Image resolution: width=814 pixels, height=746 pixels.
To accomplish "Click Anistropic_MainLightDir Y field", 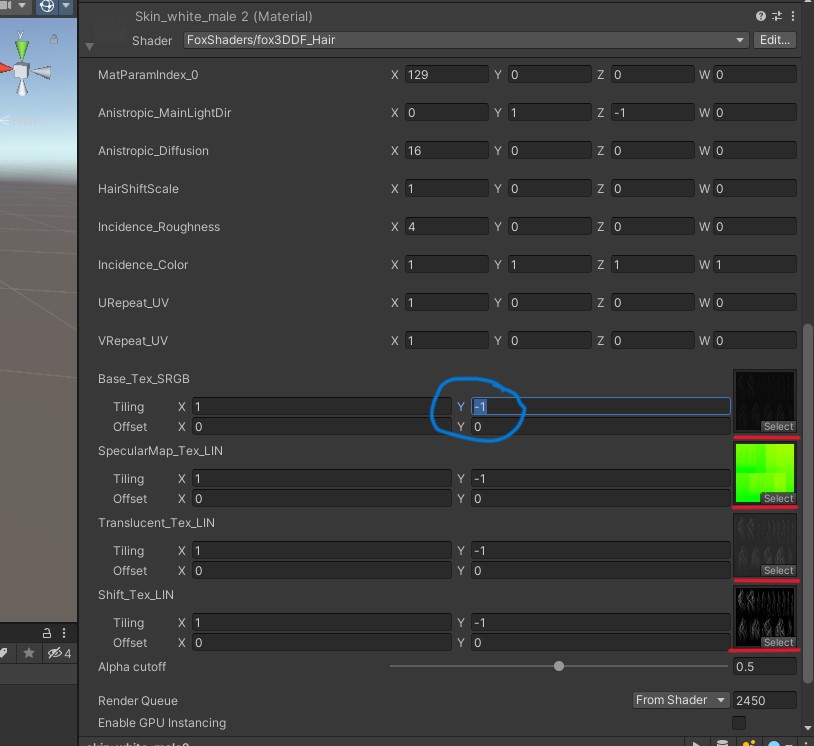I will pyautogui.click(x=549, y=112).
